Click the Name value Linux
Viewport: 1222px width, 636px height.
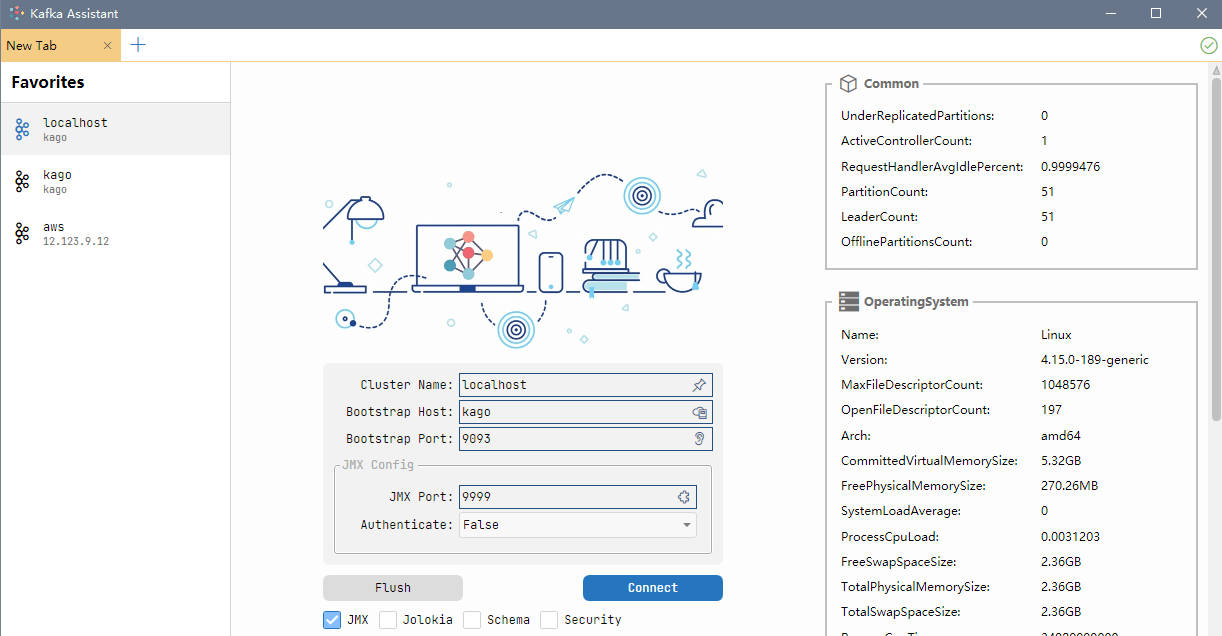click(1056, 335)
